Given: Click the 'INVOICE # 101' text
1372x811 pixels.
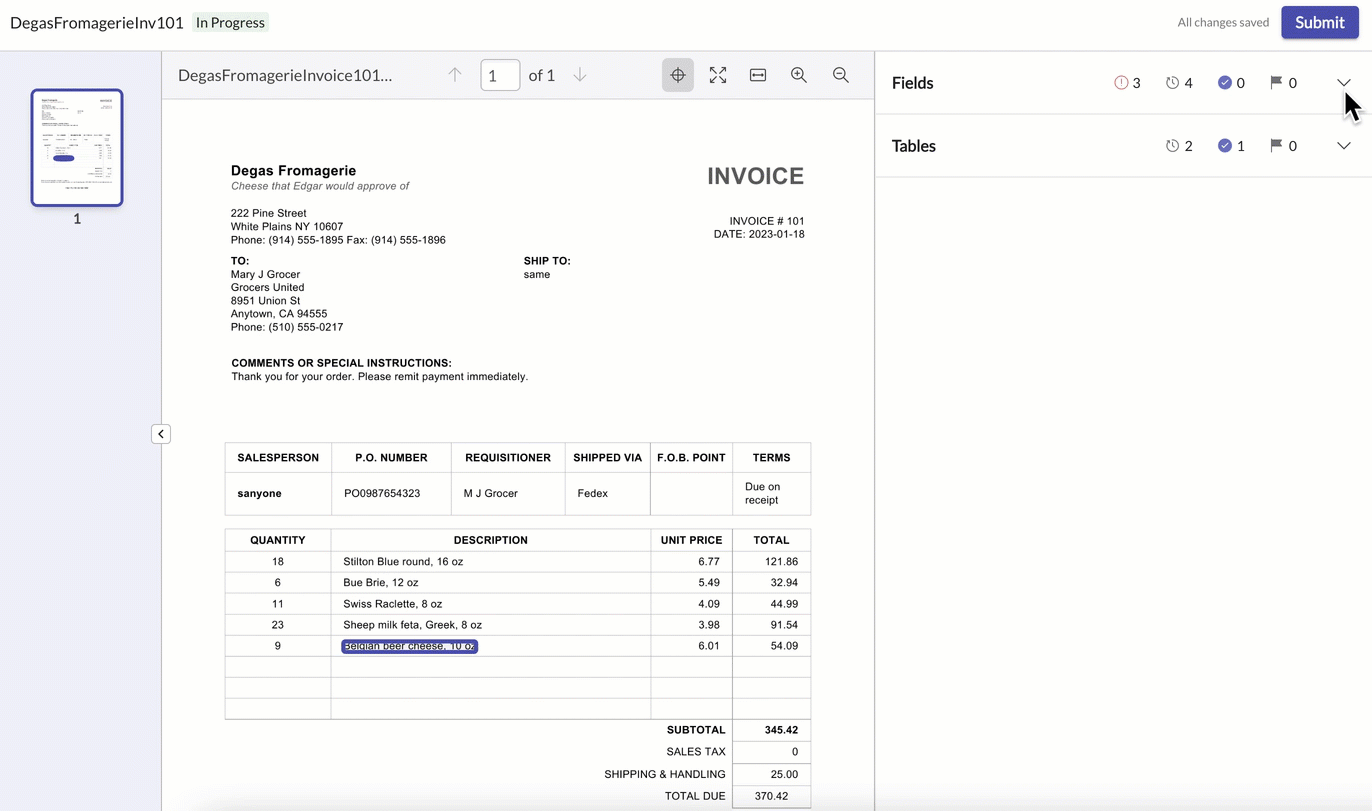Looking at the screenshot, I should 767,221.
